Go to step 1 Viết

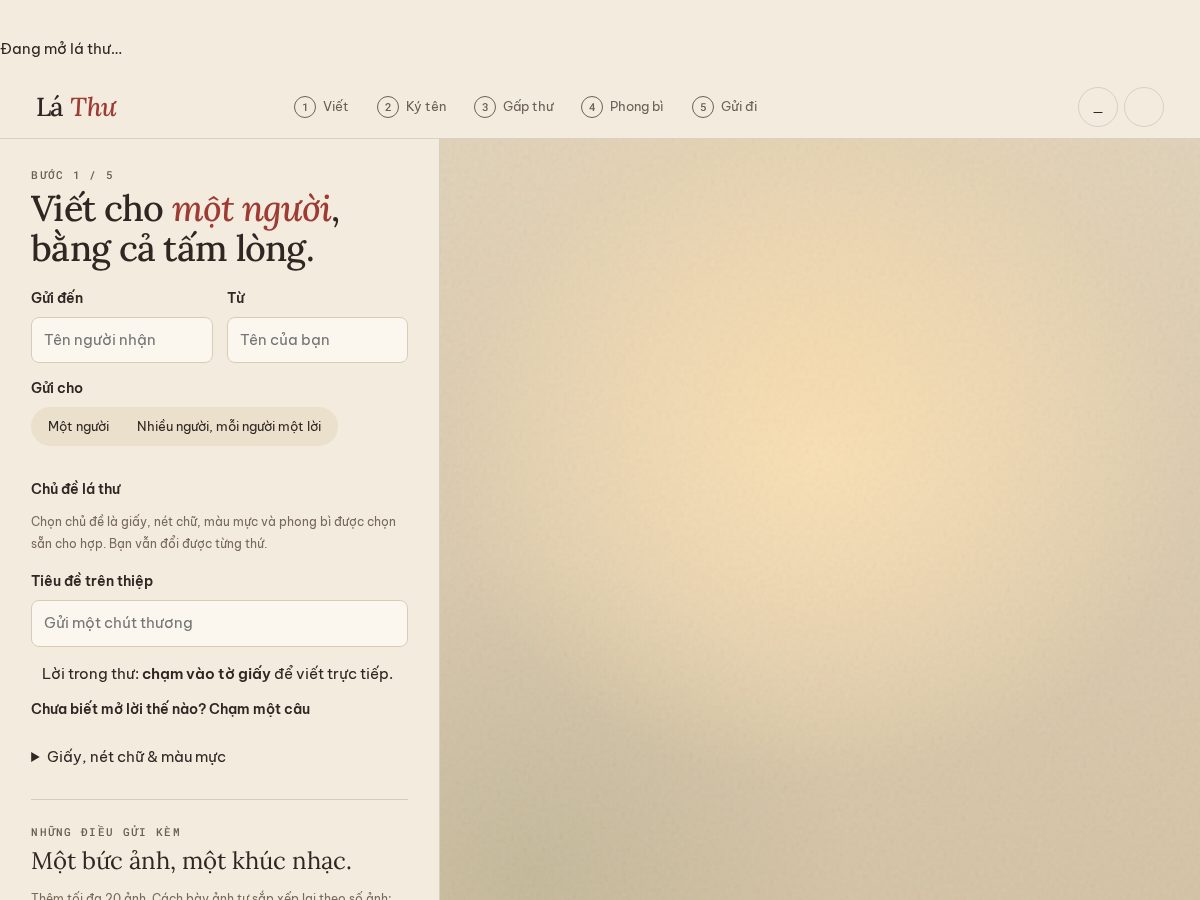[321, 107]
